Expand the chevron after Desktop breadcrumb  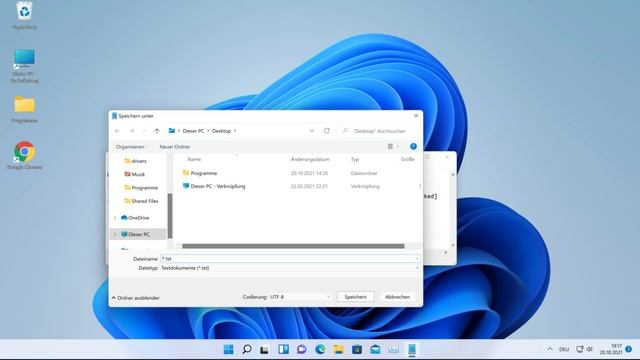tap(235, 131)
